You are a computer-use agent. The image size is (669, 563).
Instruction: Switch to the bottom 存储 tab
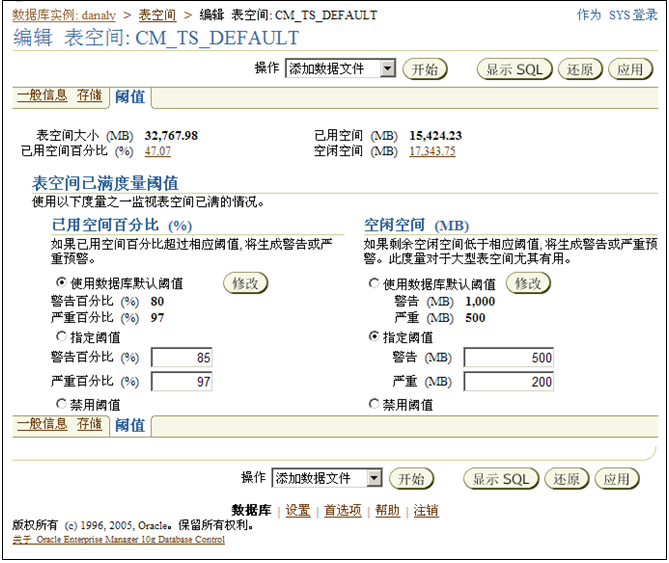tap(89, 424)
